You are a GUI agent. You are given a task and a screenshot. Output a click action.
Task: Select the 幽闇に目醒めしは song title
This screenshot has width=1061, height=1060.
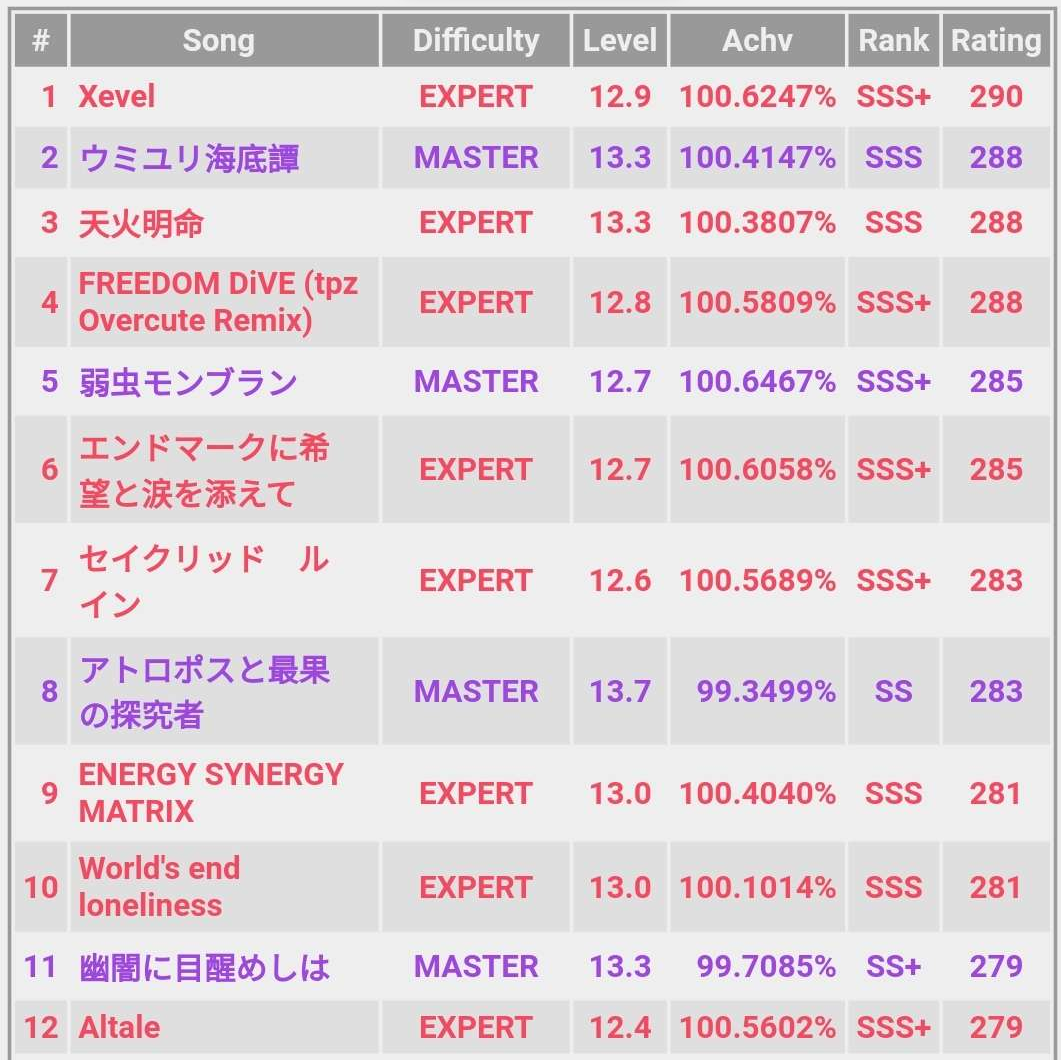coord(204,967)
